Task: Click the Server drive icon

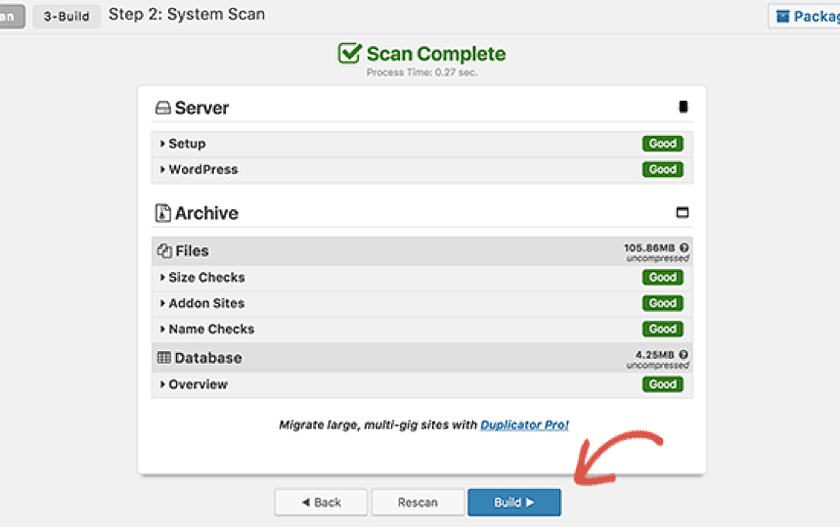Action: (163, 108)
